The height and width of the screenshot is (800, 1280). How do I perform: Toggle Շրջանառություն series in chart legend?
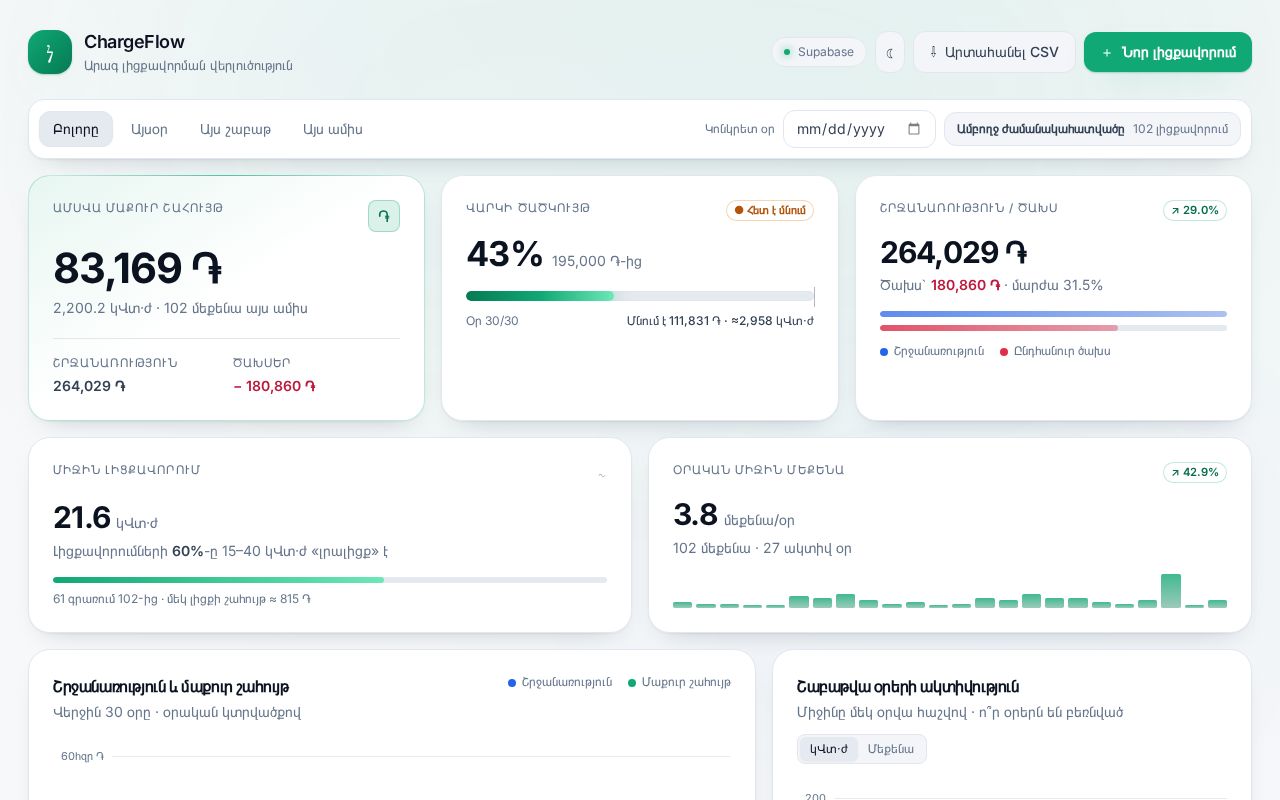(560, 682)
